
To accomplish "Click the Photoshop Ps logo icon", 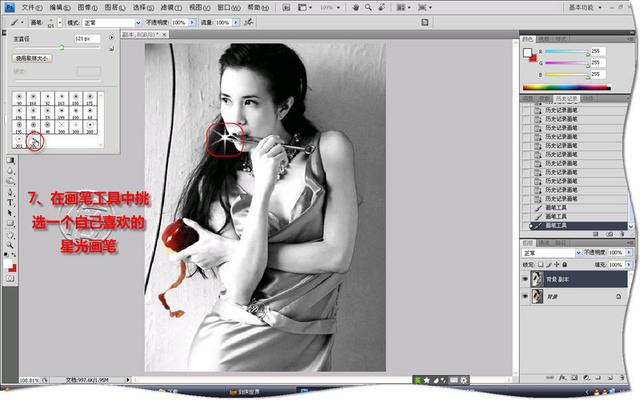I will coord(9,7).
